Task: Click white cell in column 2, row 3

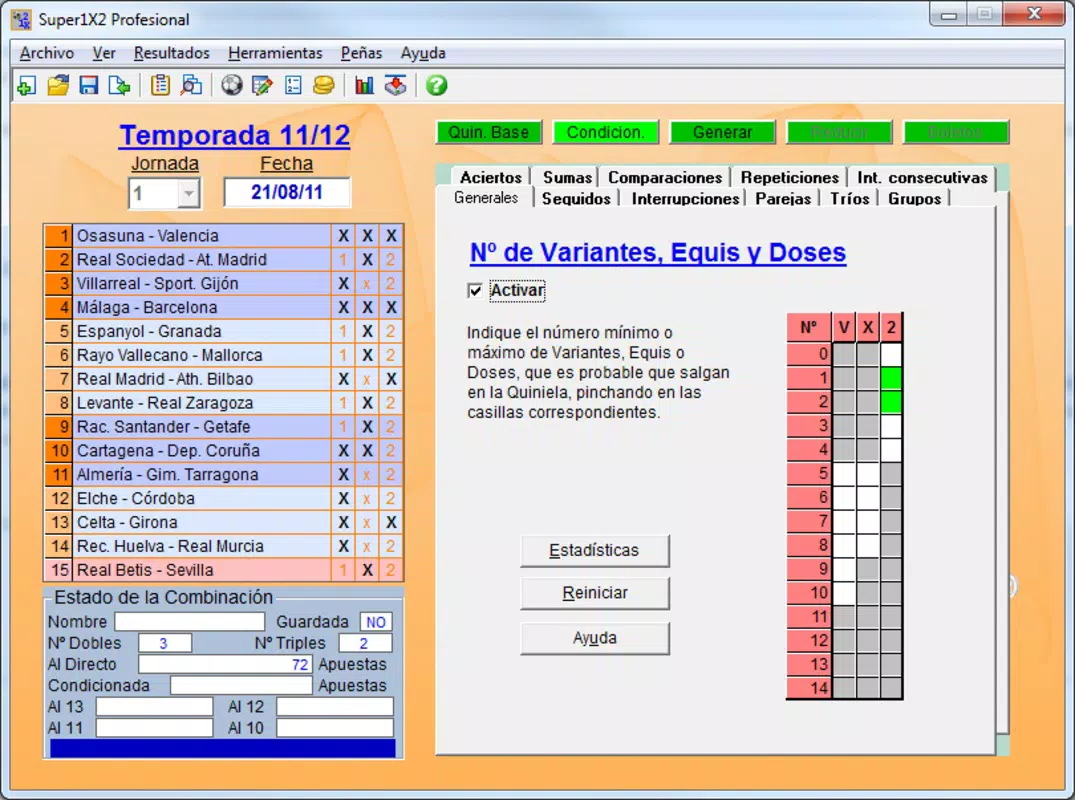Action: 891,426
